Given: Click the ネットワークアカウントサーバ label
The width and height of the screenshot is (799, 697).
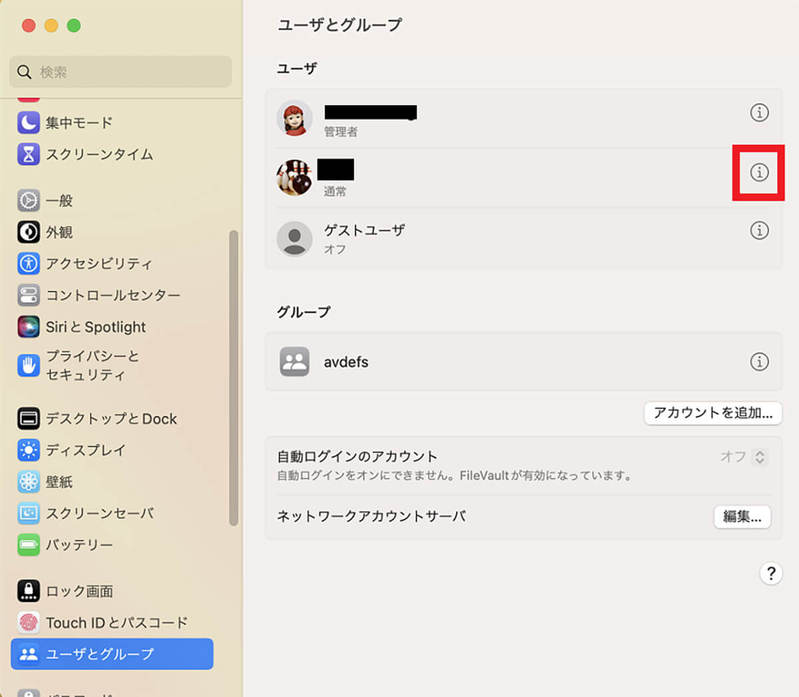Looking at the screenshot, I should point(371,516).
